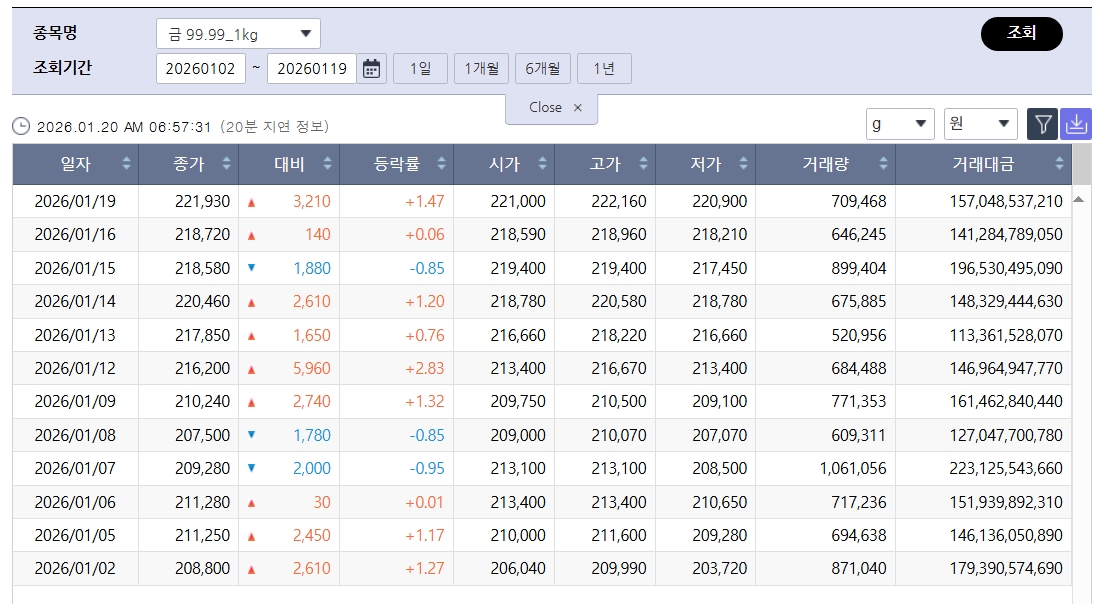Open the currency dropdown showing 원
Screen dimensions: 1097x604
pos(979,123)
